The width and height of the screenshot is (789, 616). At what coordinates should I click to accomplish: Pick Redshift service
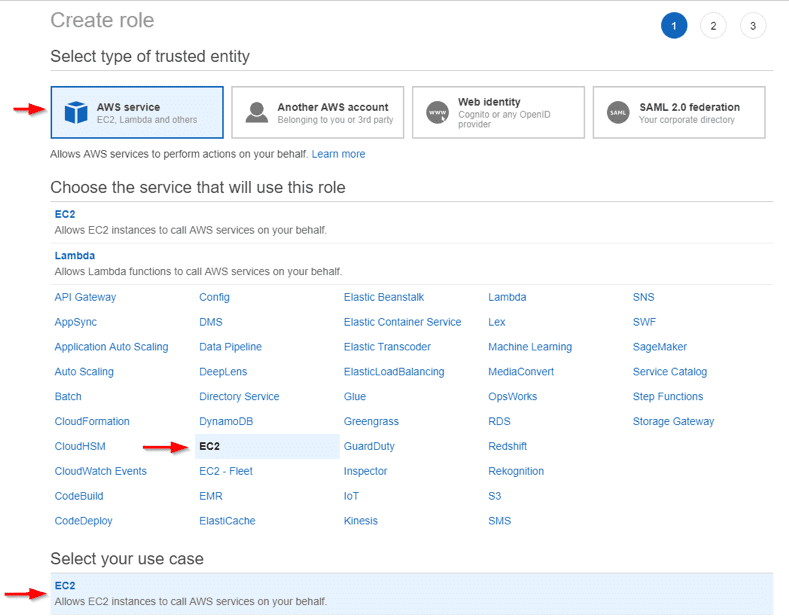[508, 446]
